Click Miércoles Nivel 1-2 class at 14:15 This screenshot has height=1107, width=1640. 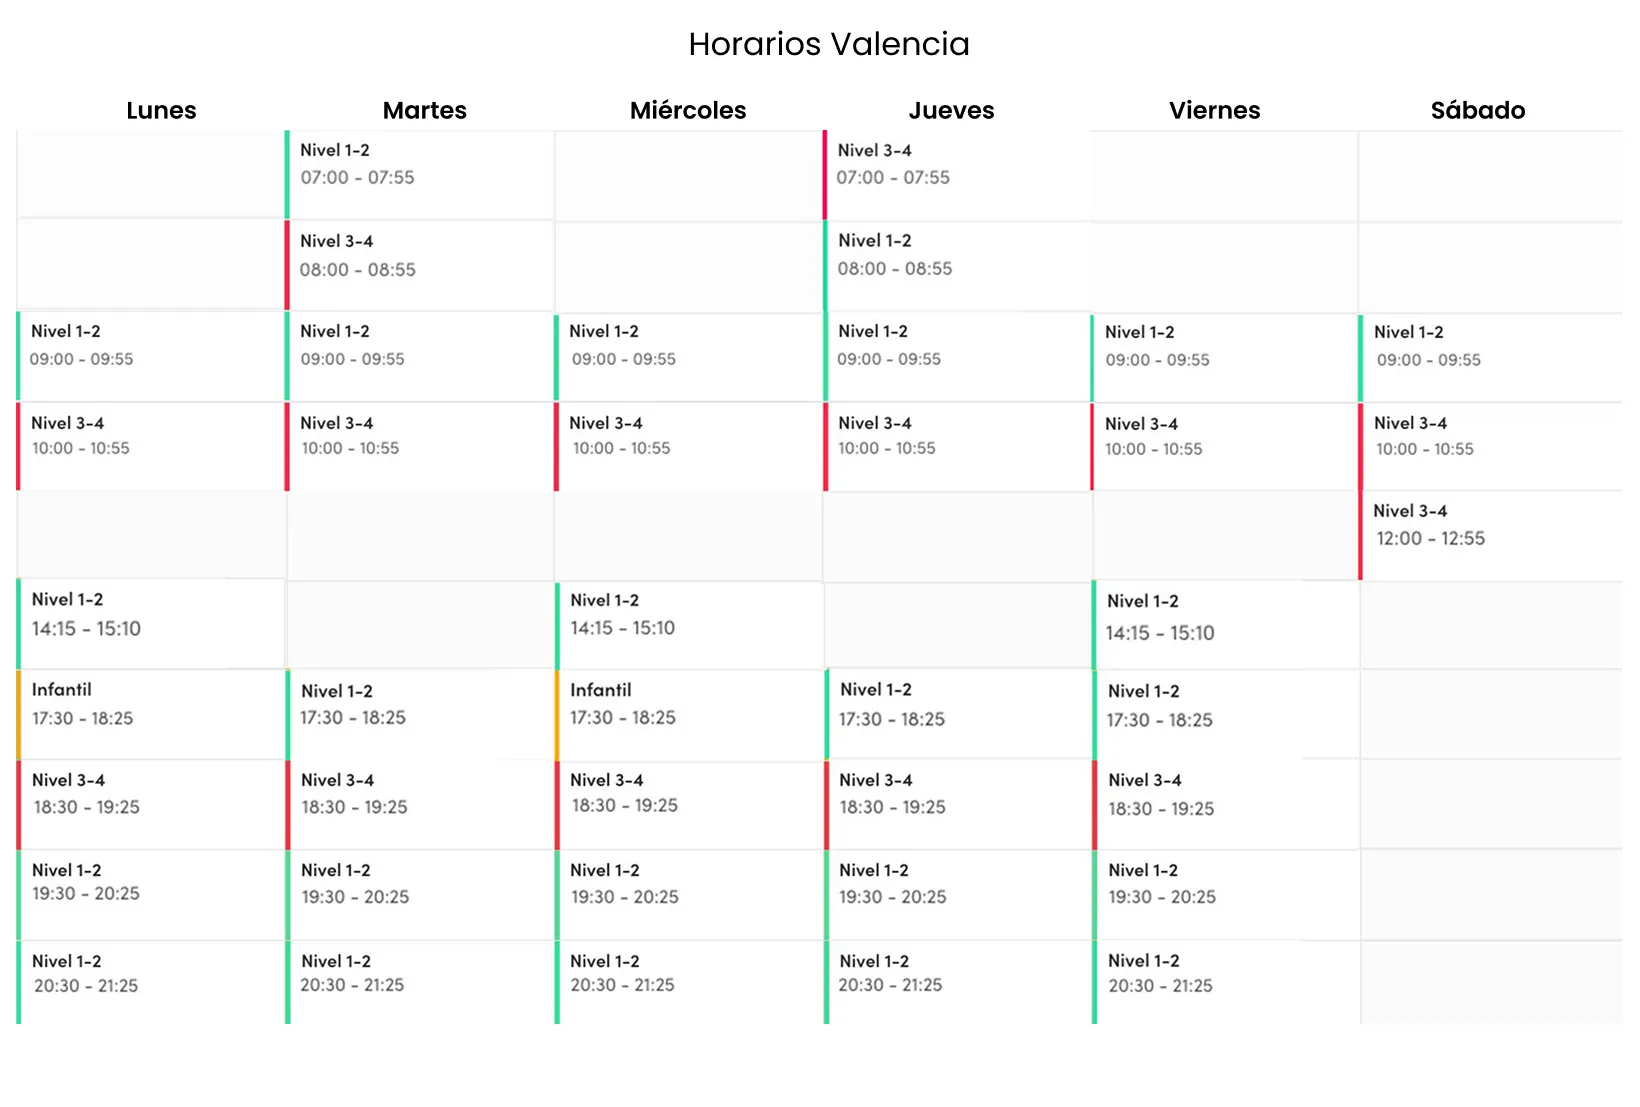[690, 625]
